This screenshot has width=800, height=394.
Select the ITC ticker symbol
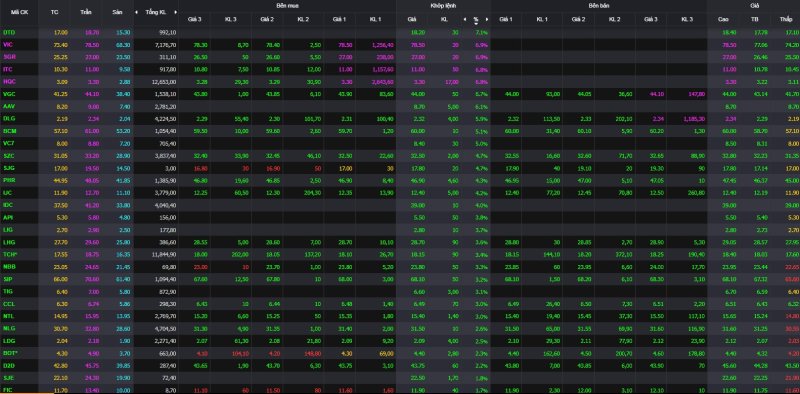click(8, 69)
